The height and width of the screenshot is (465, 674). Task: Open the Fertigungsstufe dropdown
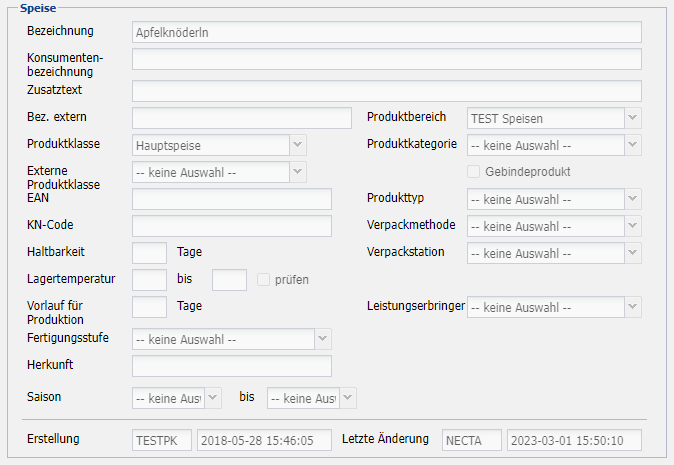[230, 339]
